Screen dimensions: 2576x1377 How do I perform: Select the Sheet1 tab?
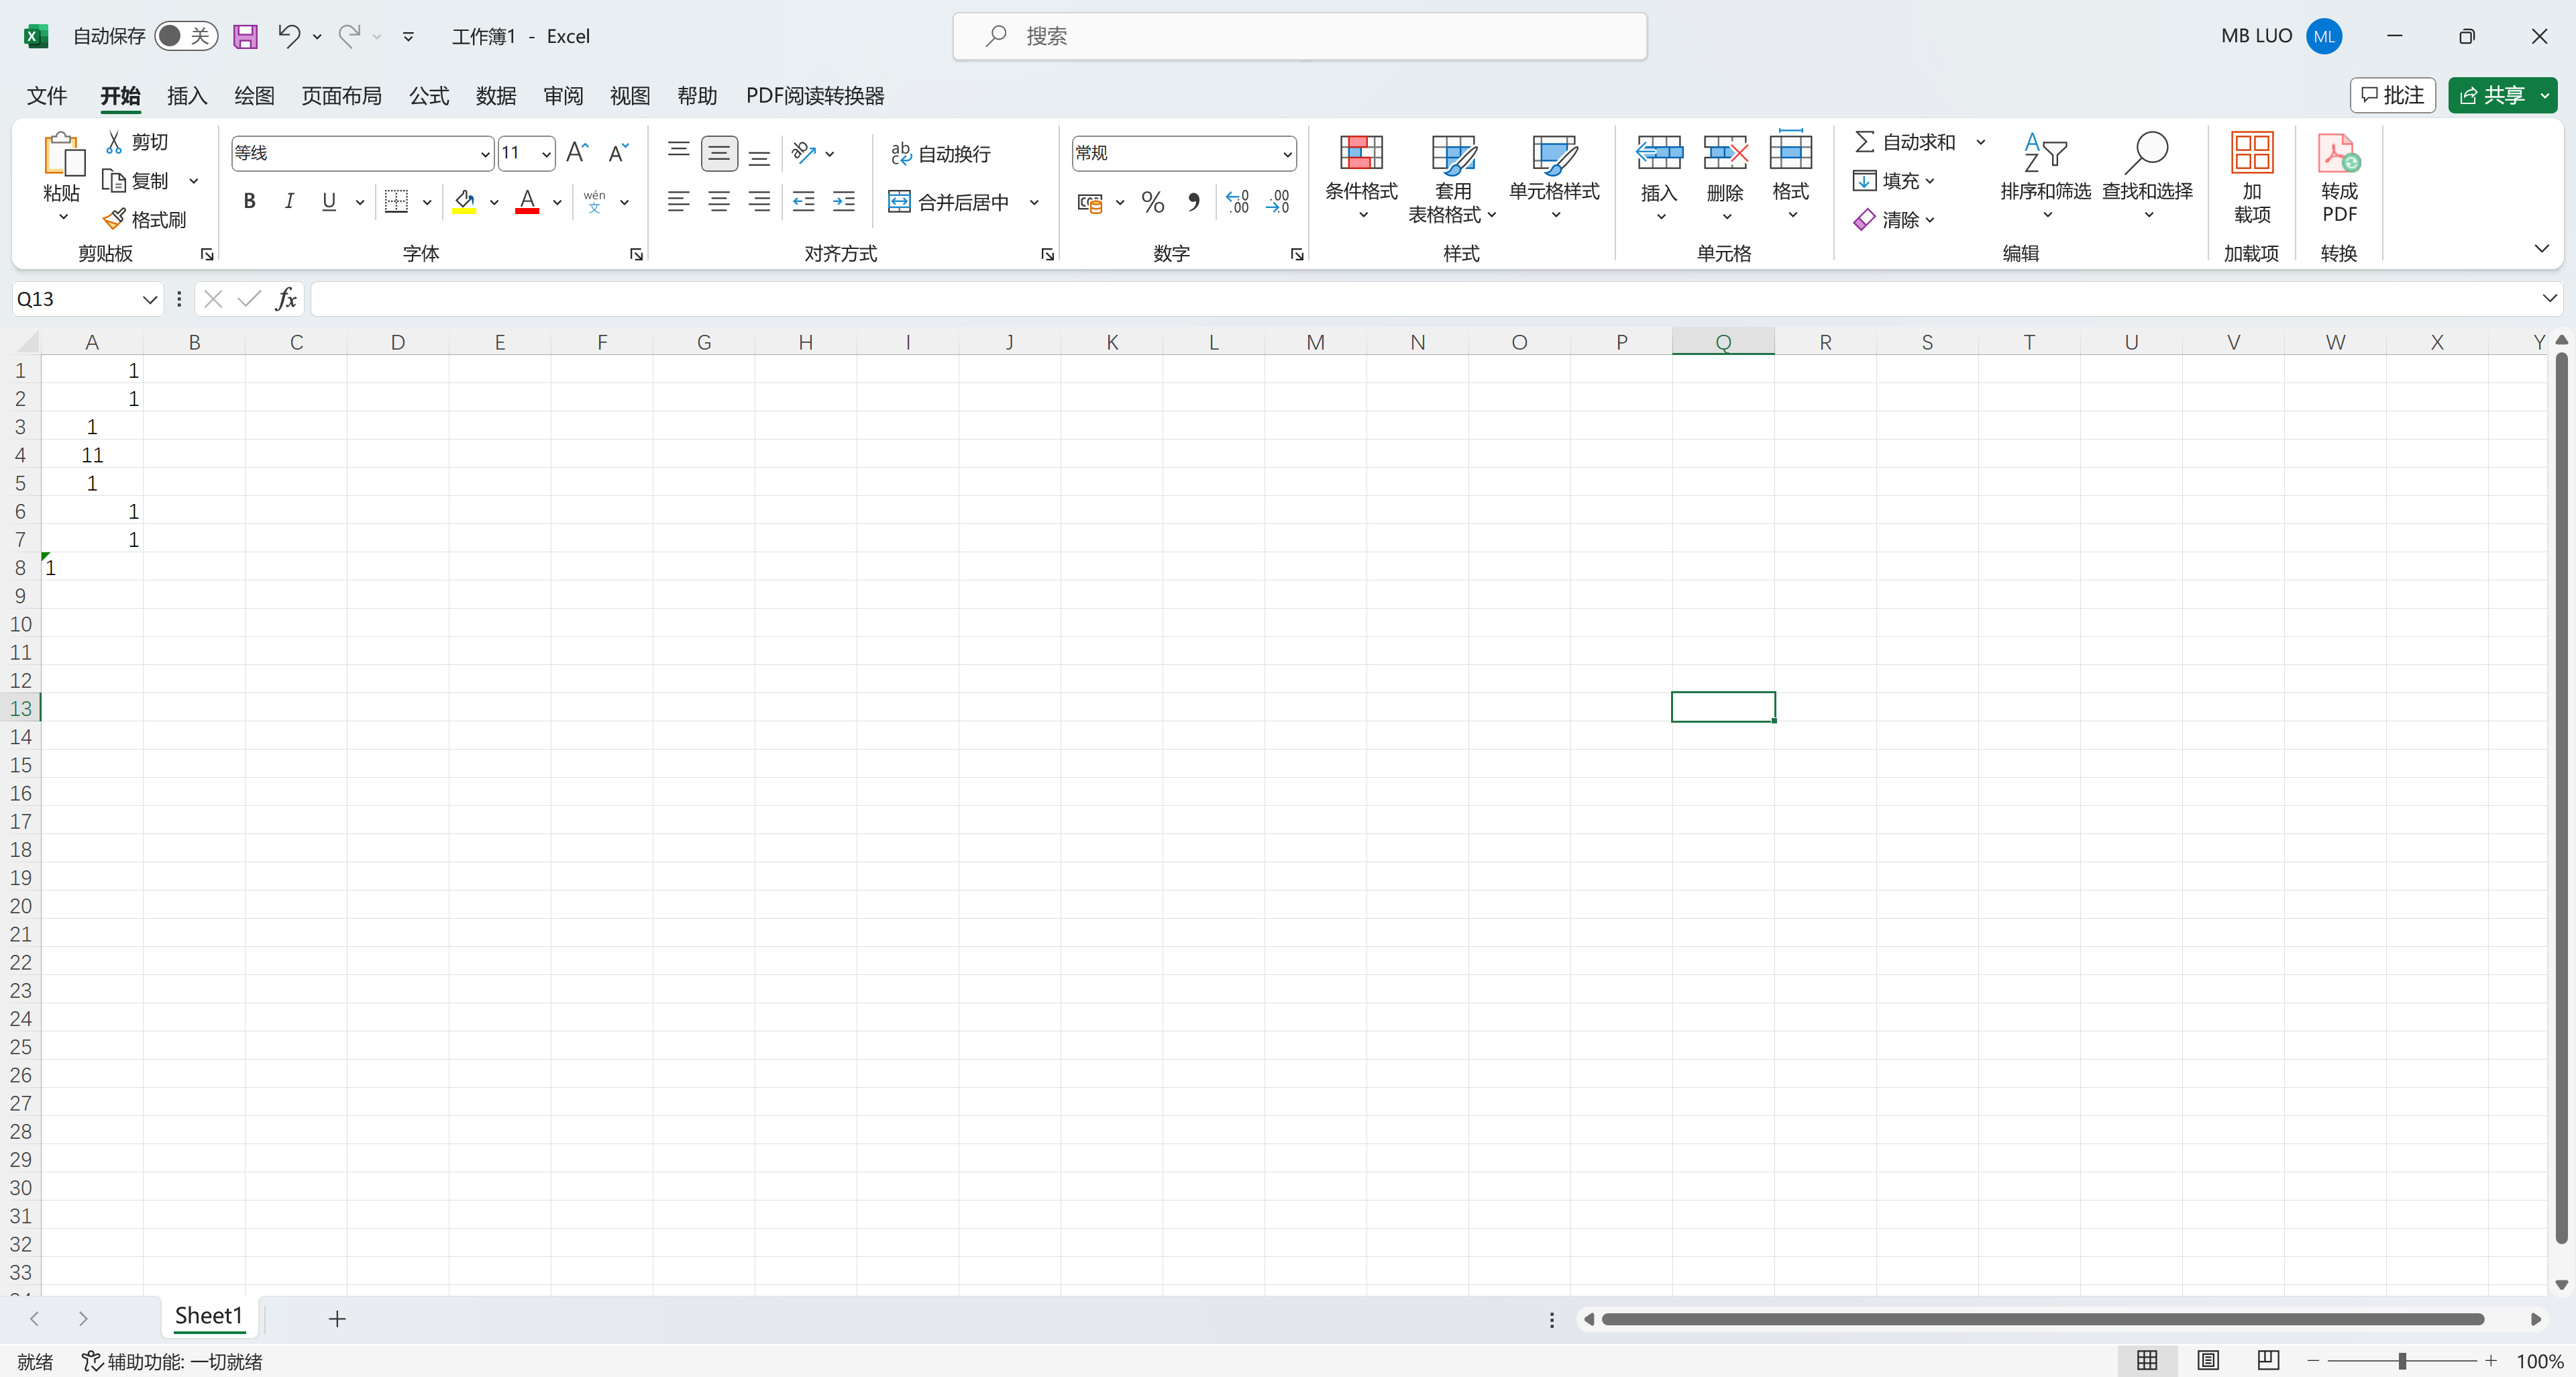(209, 1316)
